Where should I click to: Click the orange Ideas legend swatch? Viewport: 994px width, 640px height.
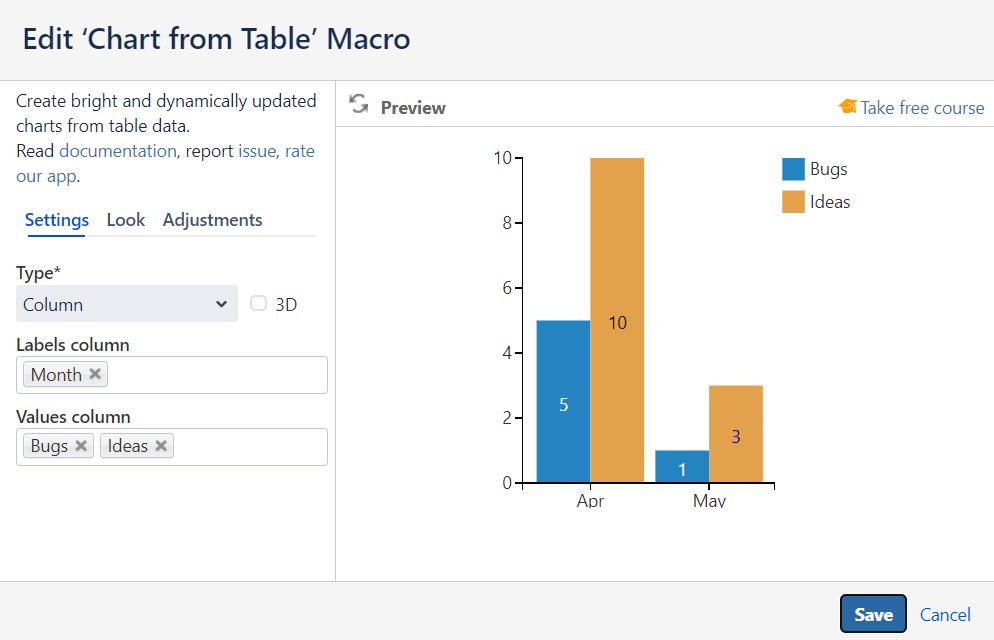(x=793, y=202)
